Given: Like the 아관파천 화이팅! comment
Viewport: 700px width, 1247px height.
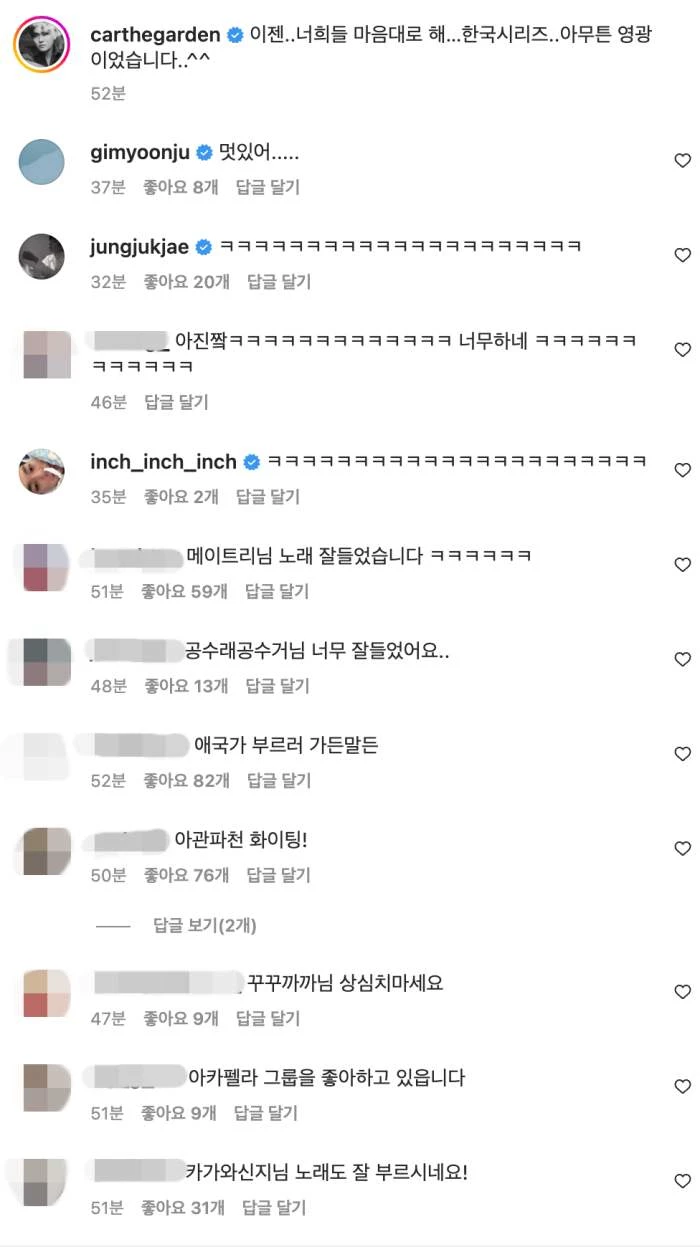Looking at the screenshot, I should click(x=682, y=849).
